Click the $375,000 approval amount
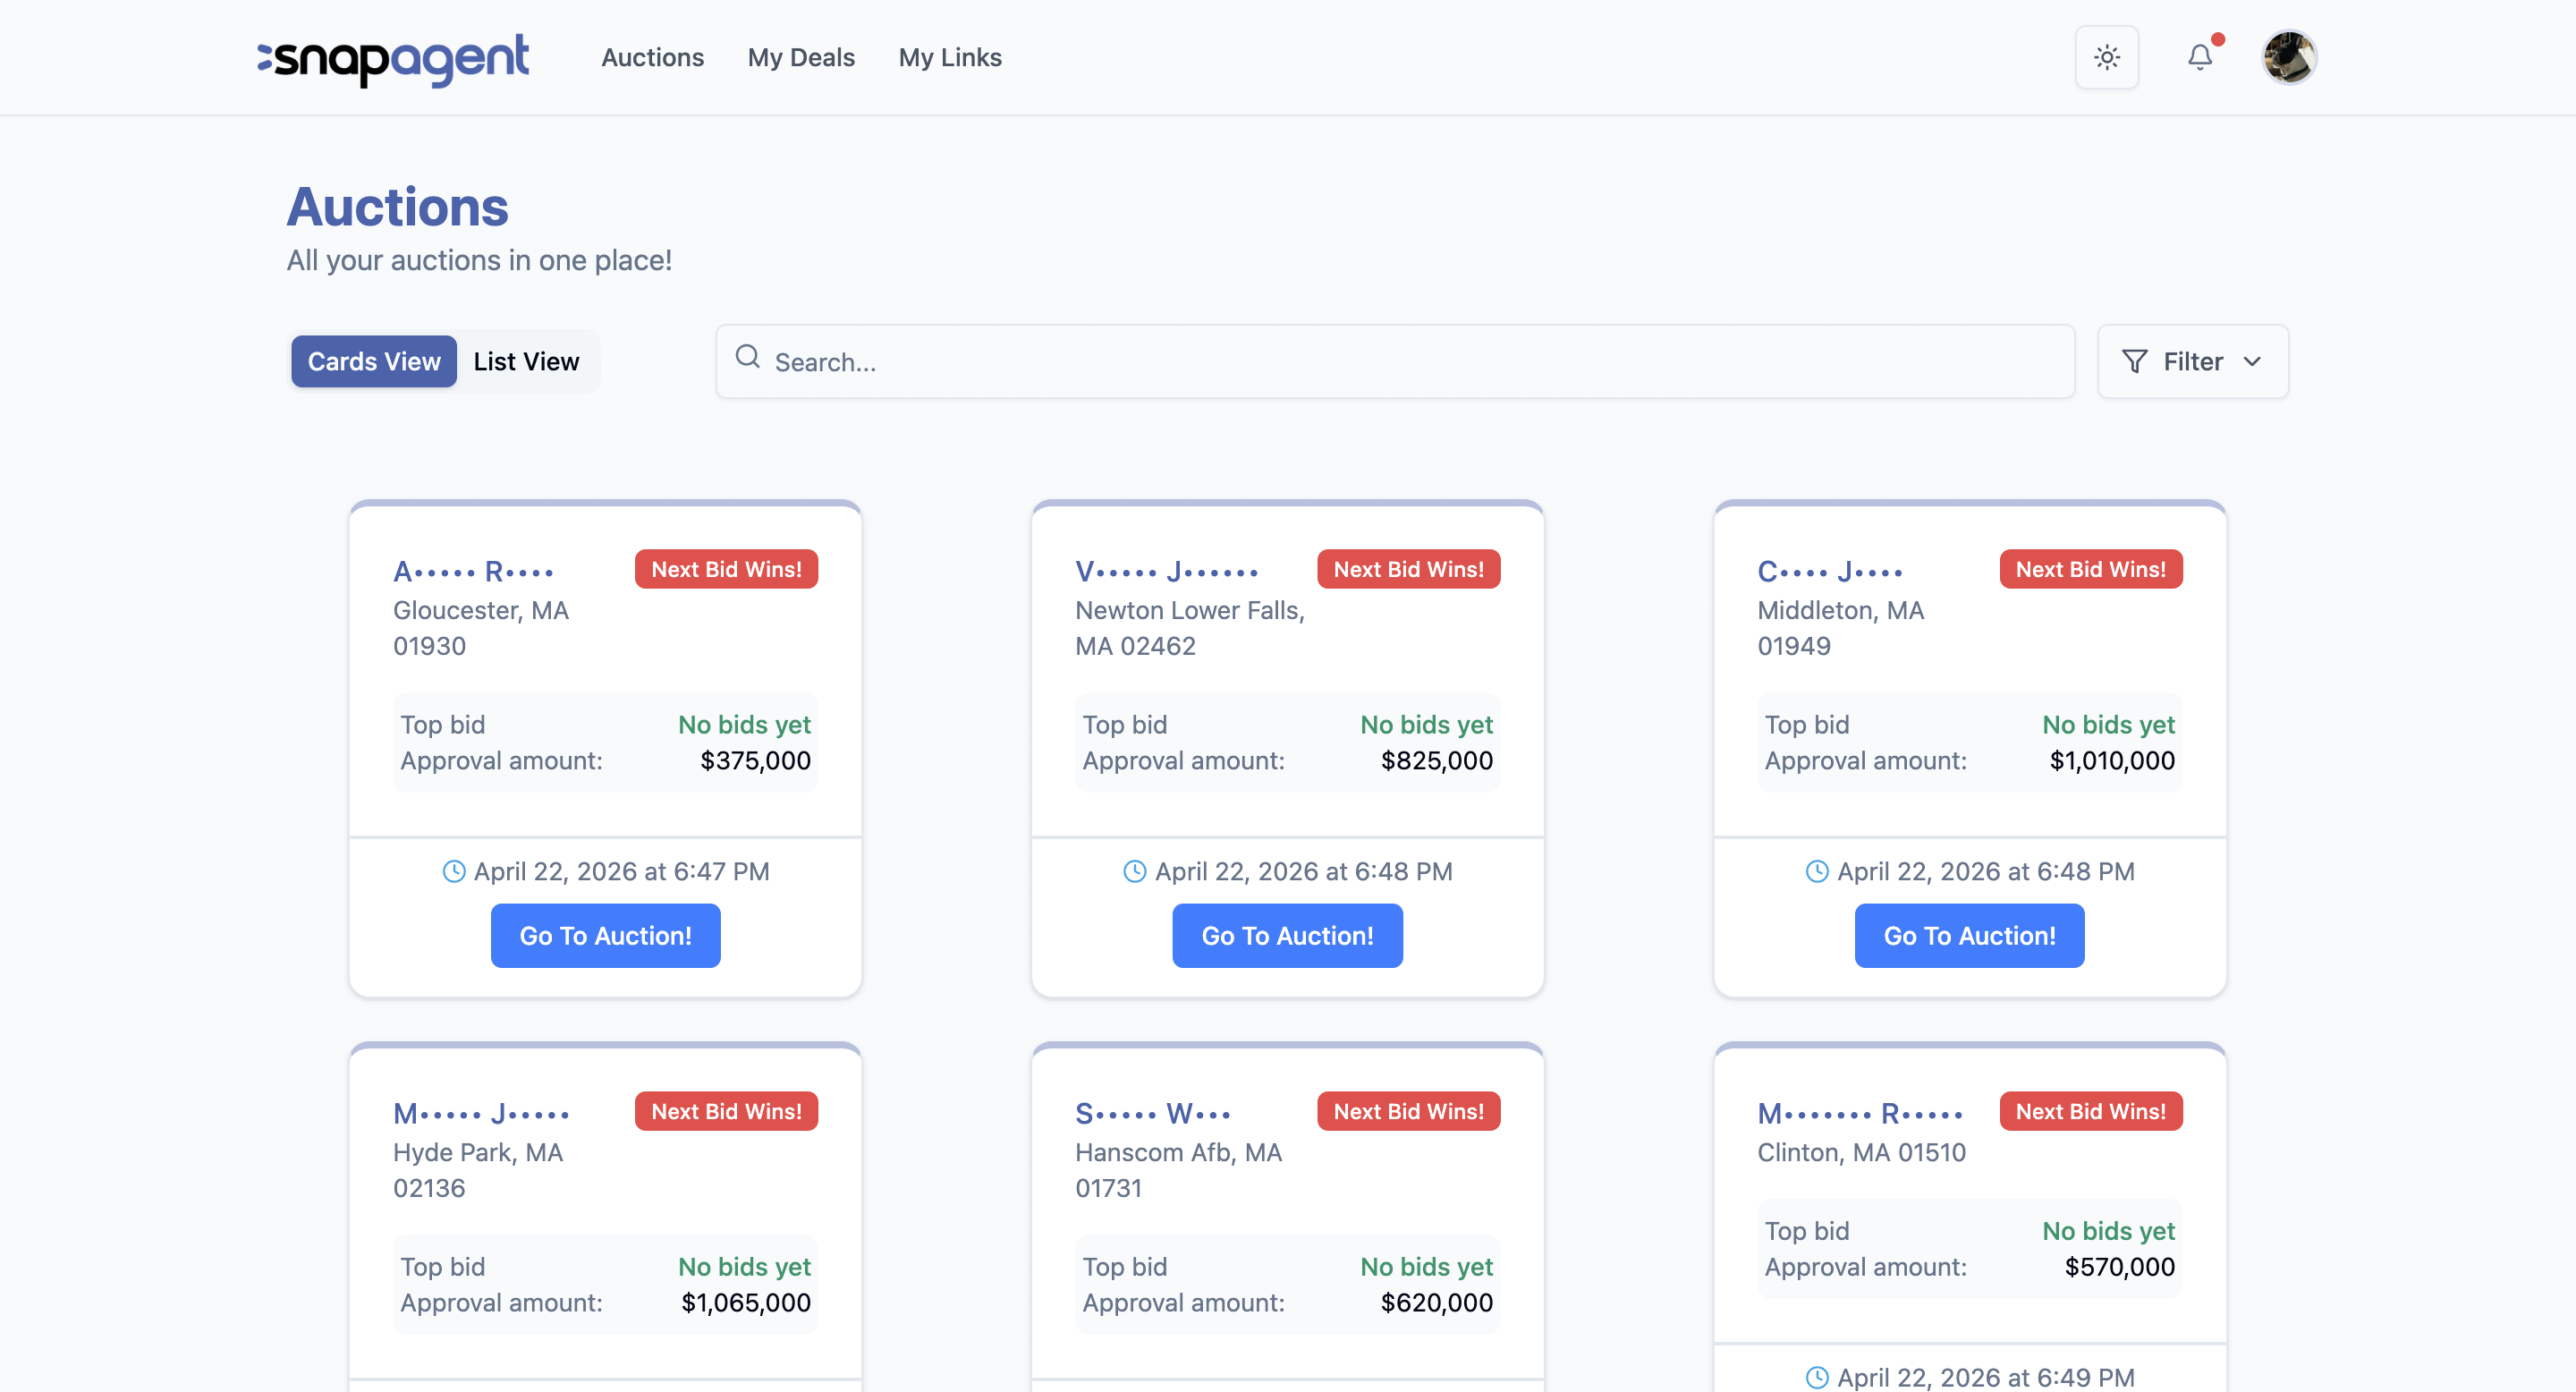This screenshot has height=1392, width=2576. tap(755, 760)
